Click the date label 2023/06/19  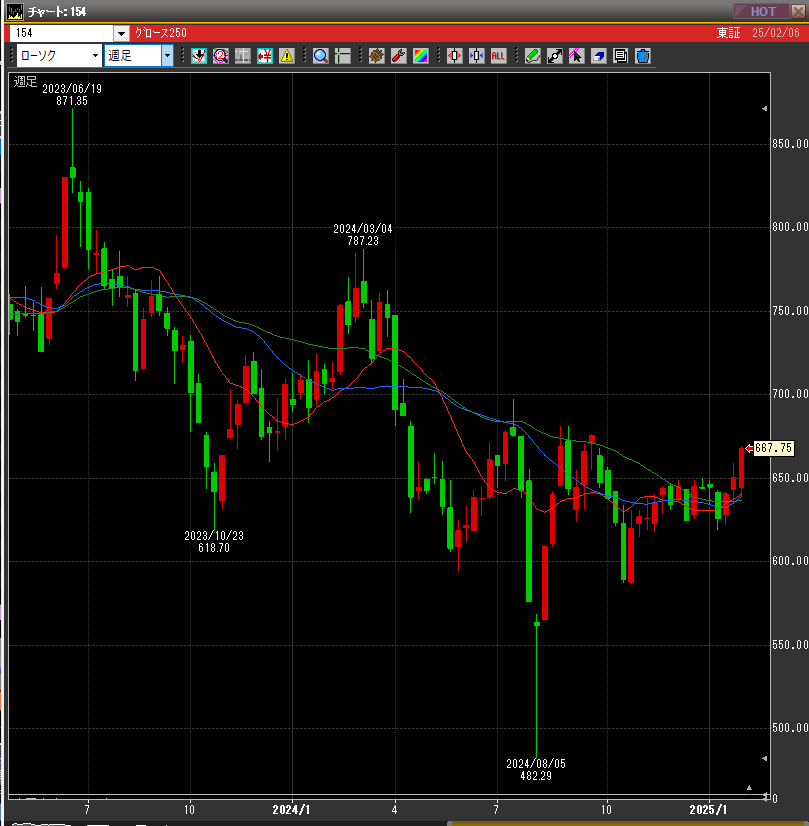(72, 88)
